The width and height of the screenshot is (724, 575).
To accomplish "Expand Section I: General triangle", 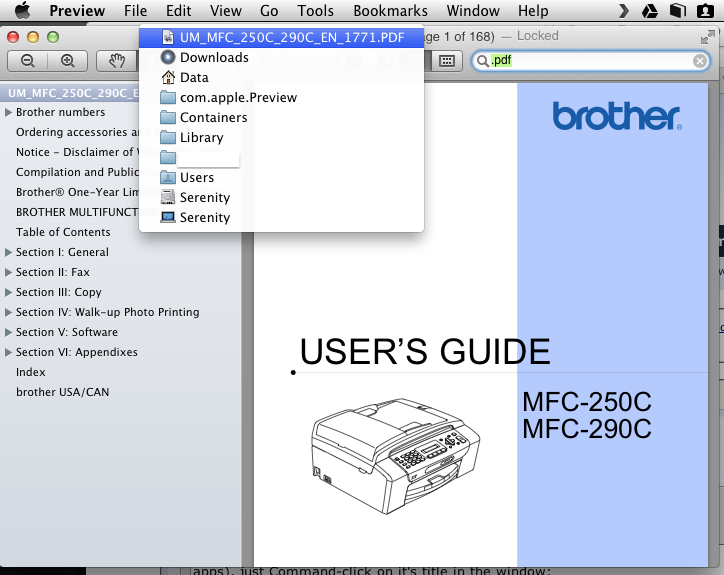I will 8,252.
